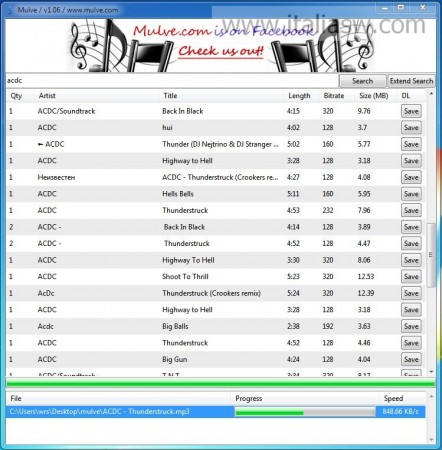The height and width of the screenshot is (450, 442).
Task: Click download panel scroll down arrow
Action: point(431,440)
